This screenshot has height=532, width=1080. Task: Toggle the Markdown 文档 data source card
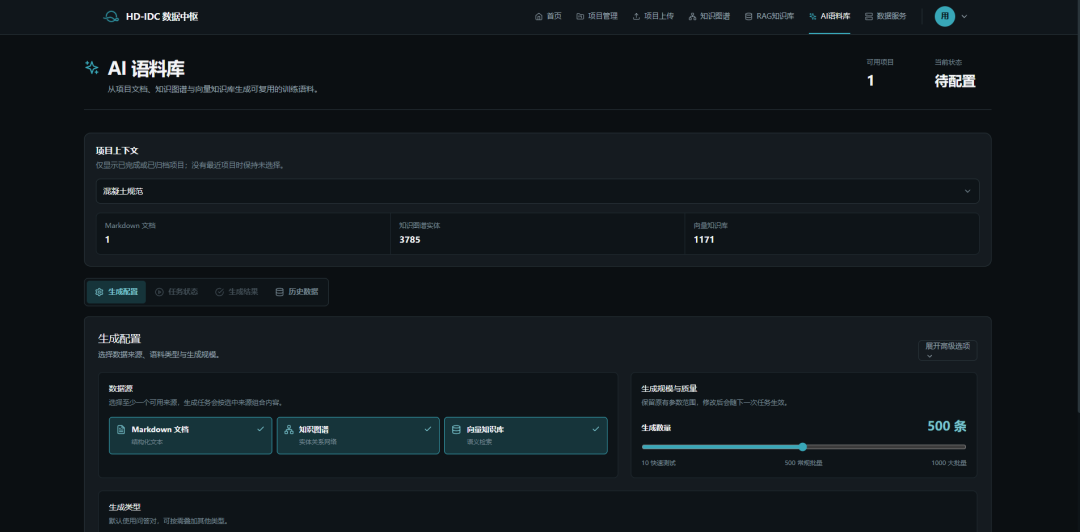191,436
